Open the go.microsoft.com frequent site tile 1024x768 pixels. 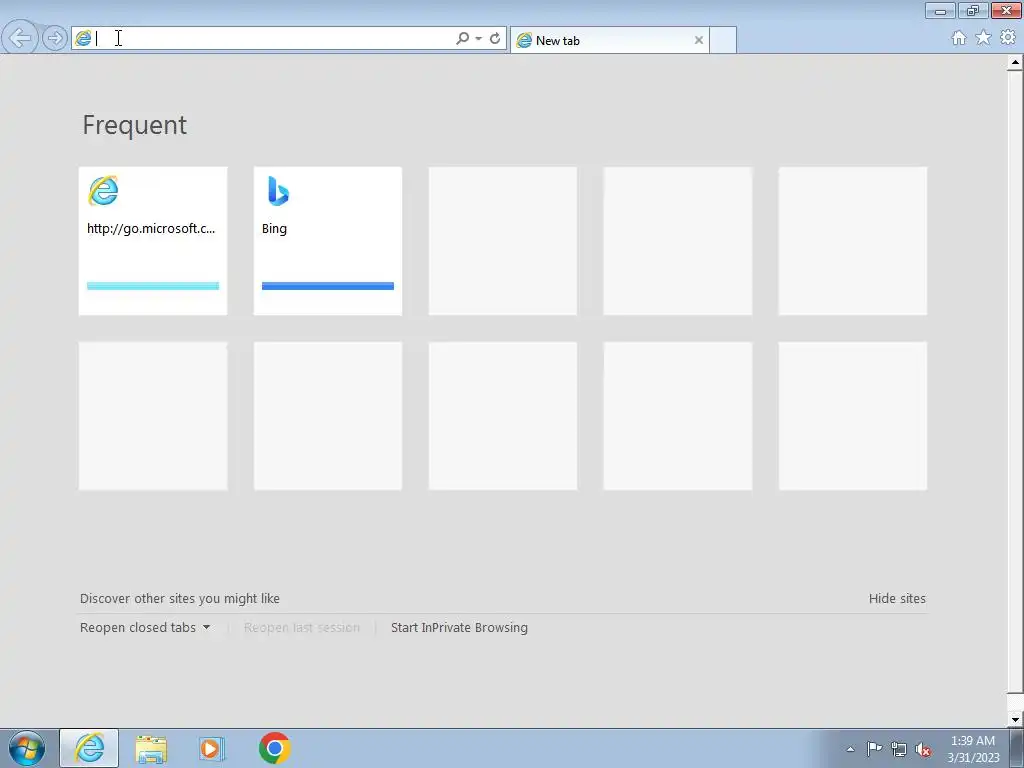(153, 241)
